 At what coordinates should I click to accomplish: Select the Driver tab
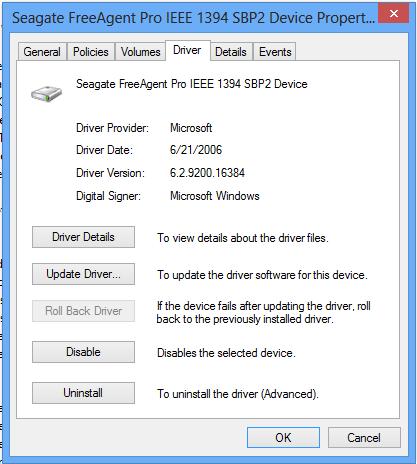point(187,50)
